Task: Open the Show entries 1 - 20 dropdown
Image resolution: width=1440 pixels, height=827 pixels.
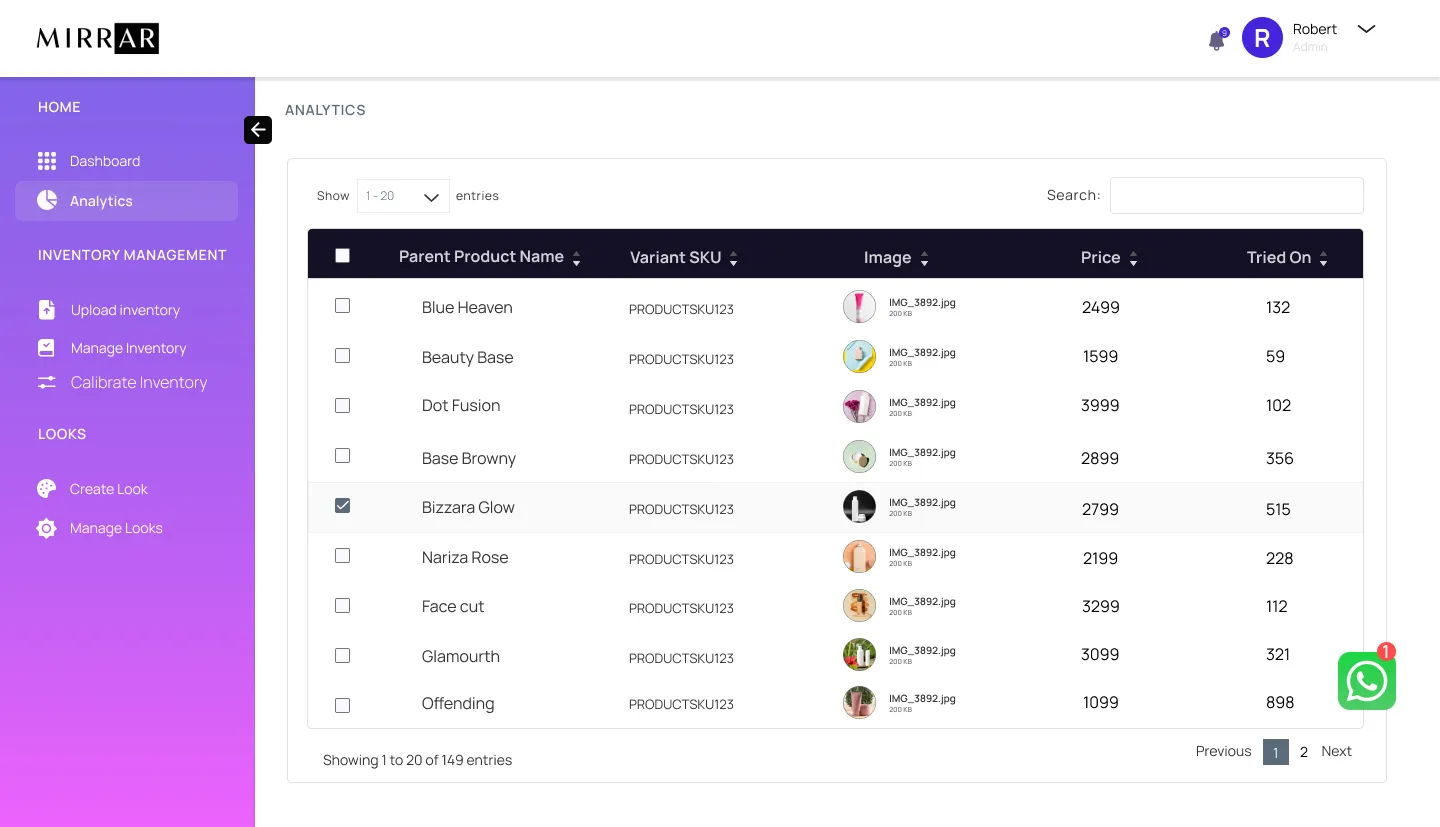Action: point(403,196)
